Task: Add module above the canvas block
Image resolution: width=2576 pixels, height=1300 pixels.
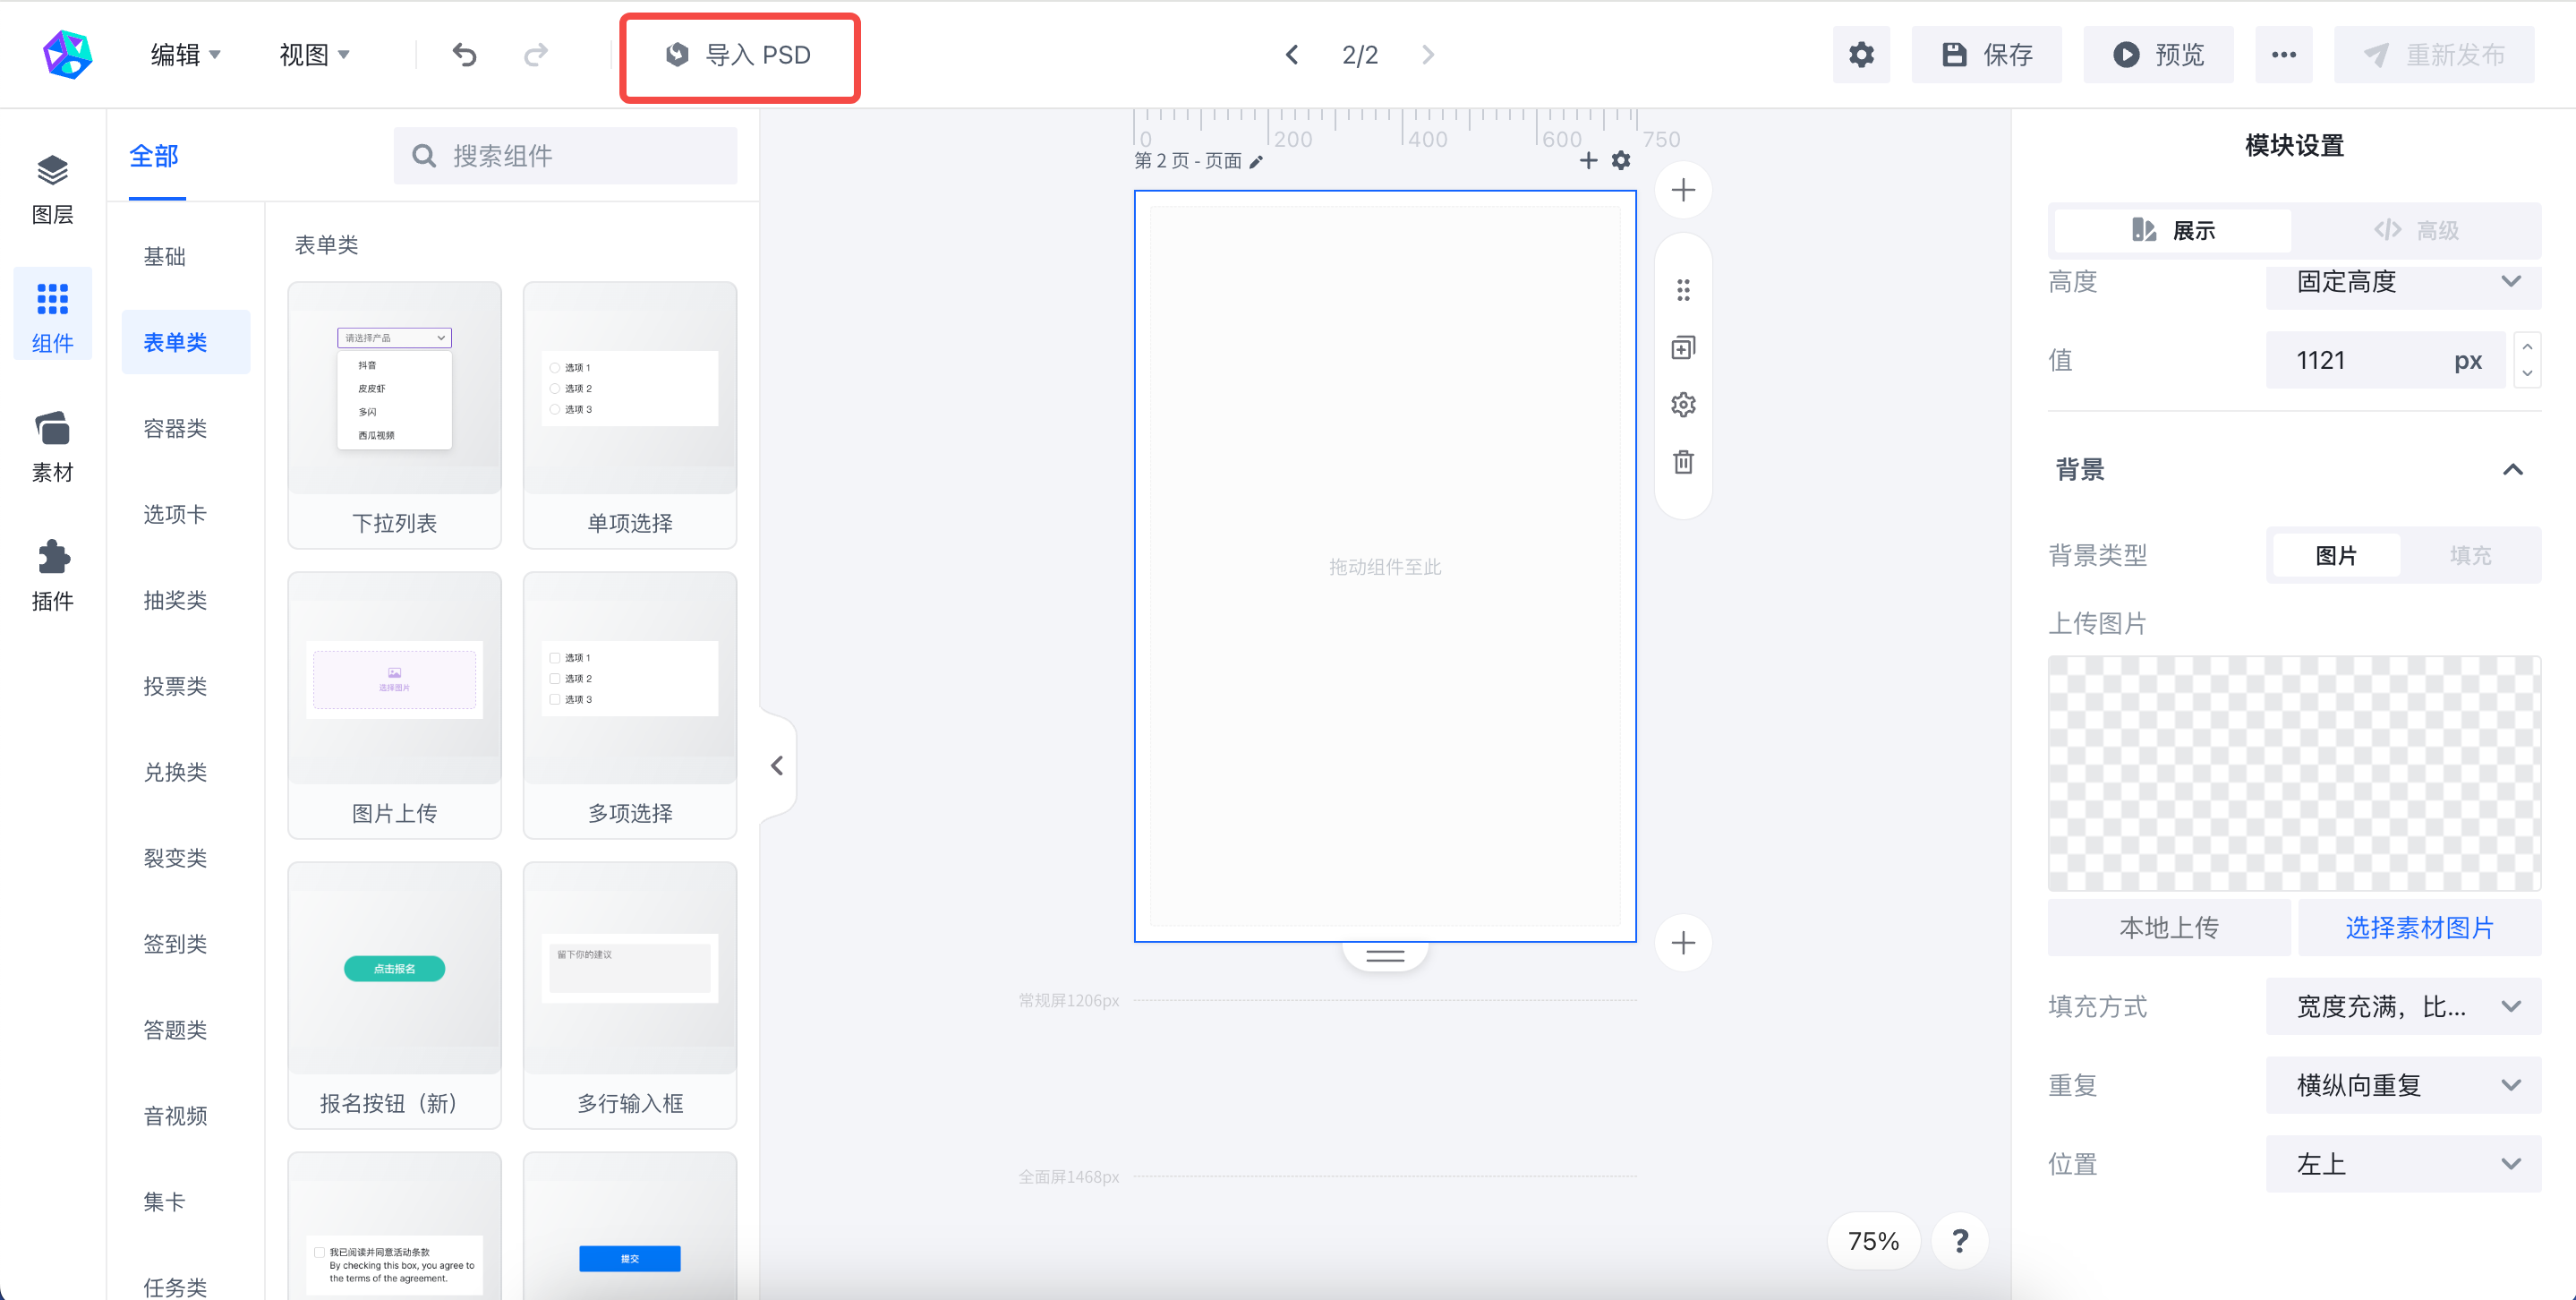Action: (1683, 190)
